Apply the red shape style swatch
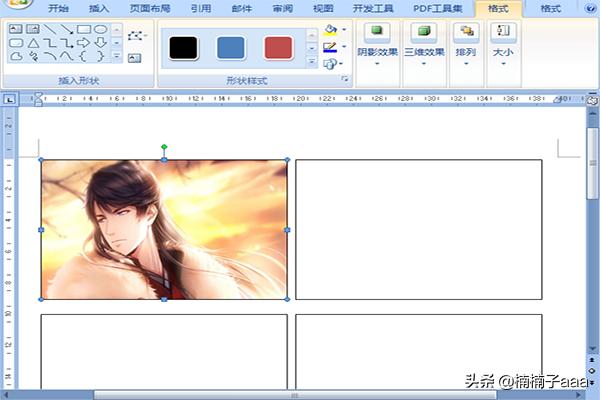The height and width of the screenshot is (400, 600). click(278, 48)
